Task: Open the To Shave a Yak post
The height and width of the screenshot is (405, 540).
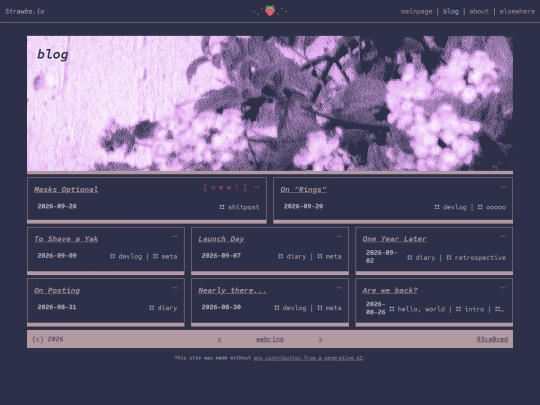Action: click(x=66, y=239)
